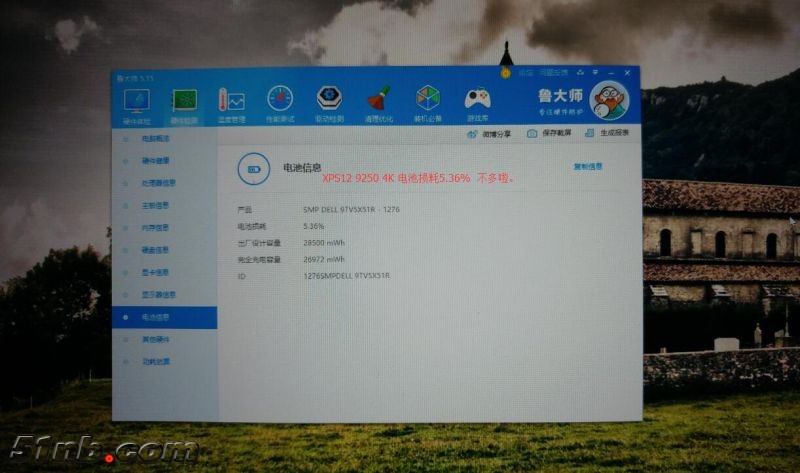800x473 pixels.
Task: Click the 鲁大师 mascot avatar
Action: (x=609, y=100)
